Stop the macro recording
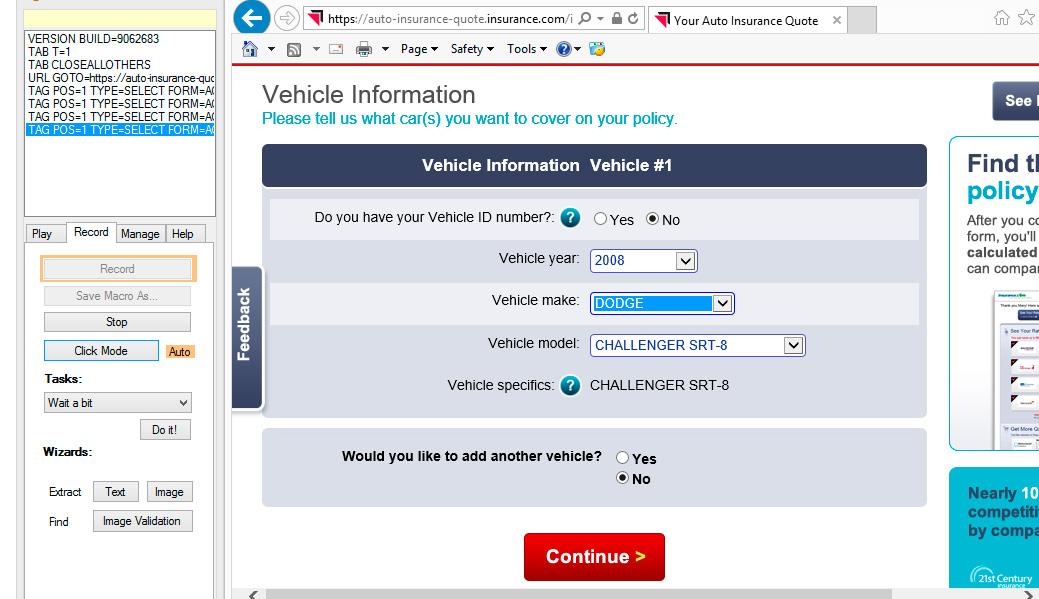The width and height of the screenshot is (1039, 599). (x=117, y=322)
